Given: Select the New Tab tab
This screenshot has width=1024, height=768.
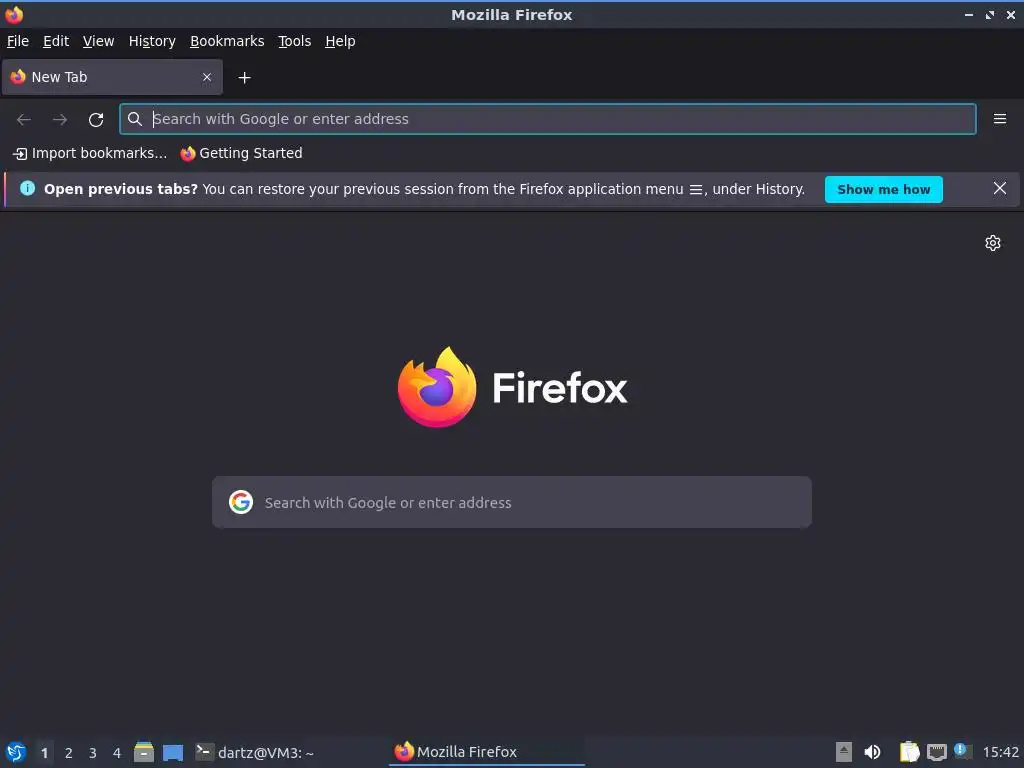Looking at the screenshot, I should [112, 77].
